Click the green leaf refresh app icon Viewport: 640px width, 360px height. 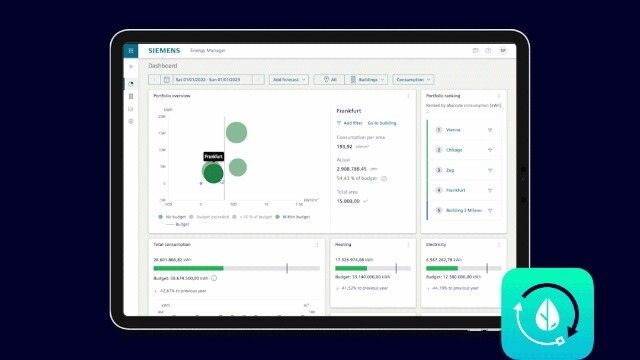pyautogui.click(x=547, y=313)
